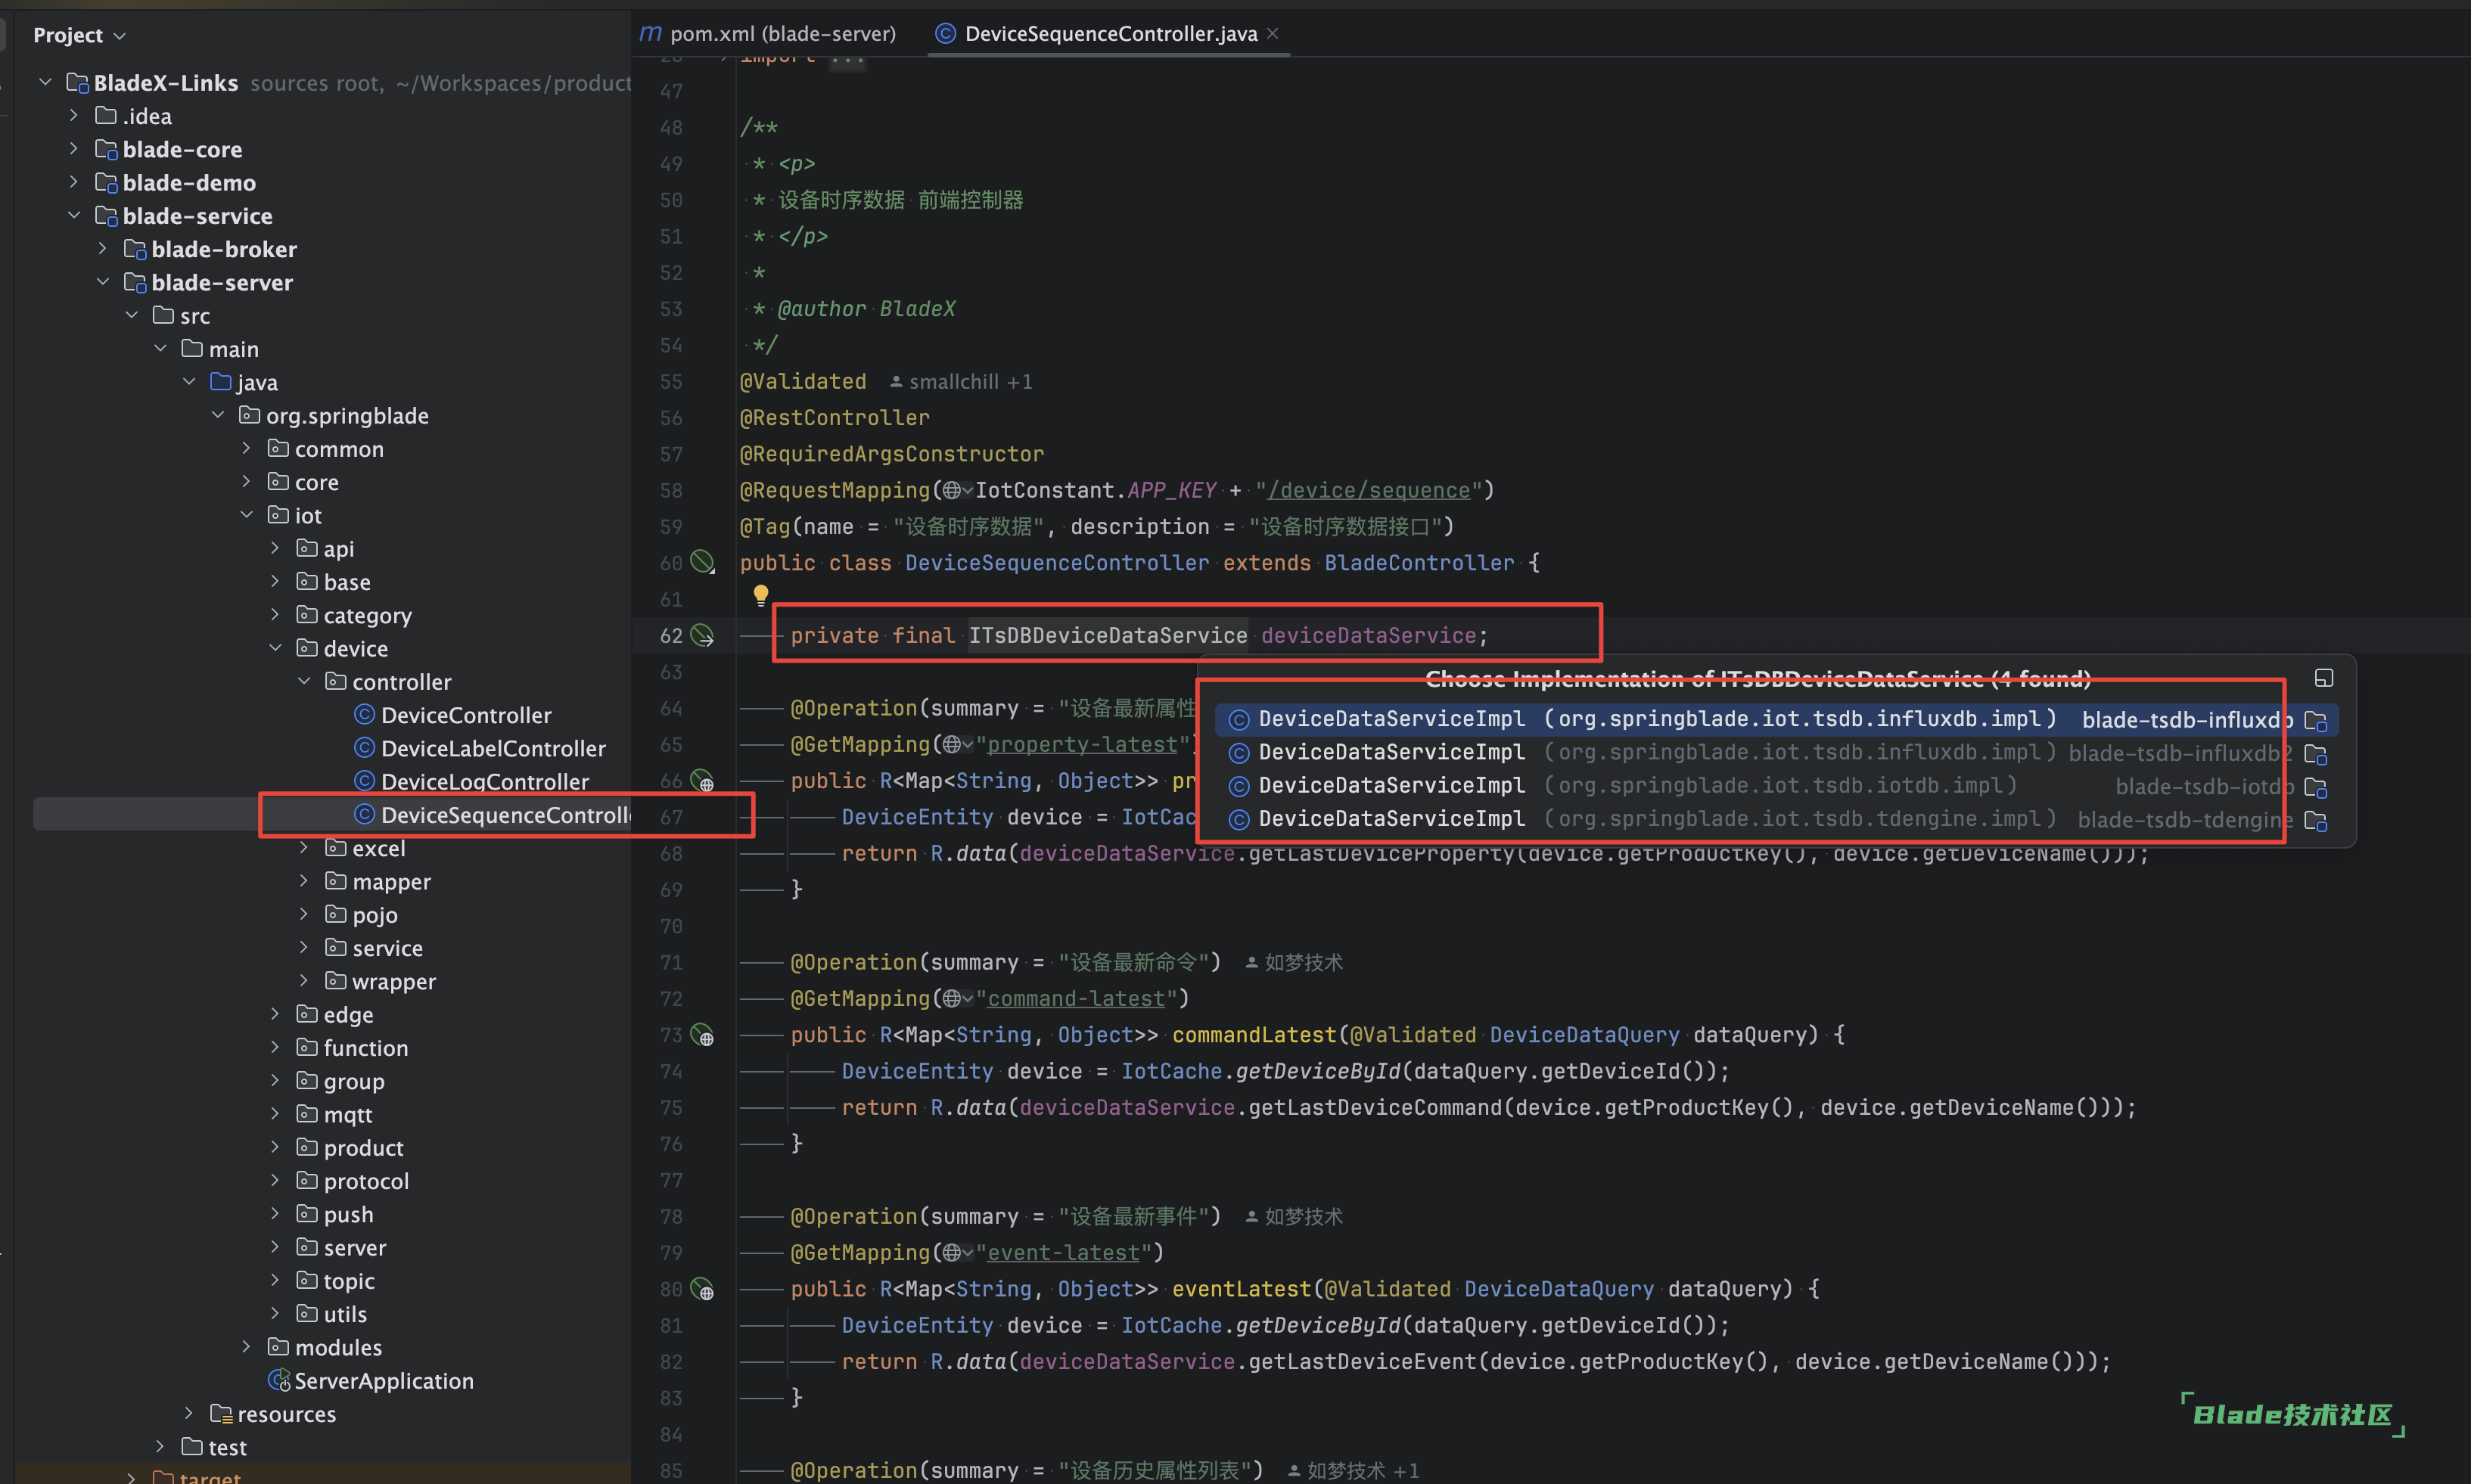The width and height of the screenshot is (2471, 1484).
Task: Select DeviceDataServiceImpl in tdengine.impl package
Action: click(x=1776, y=819)
